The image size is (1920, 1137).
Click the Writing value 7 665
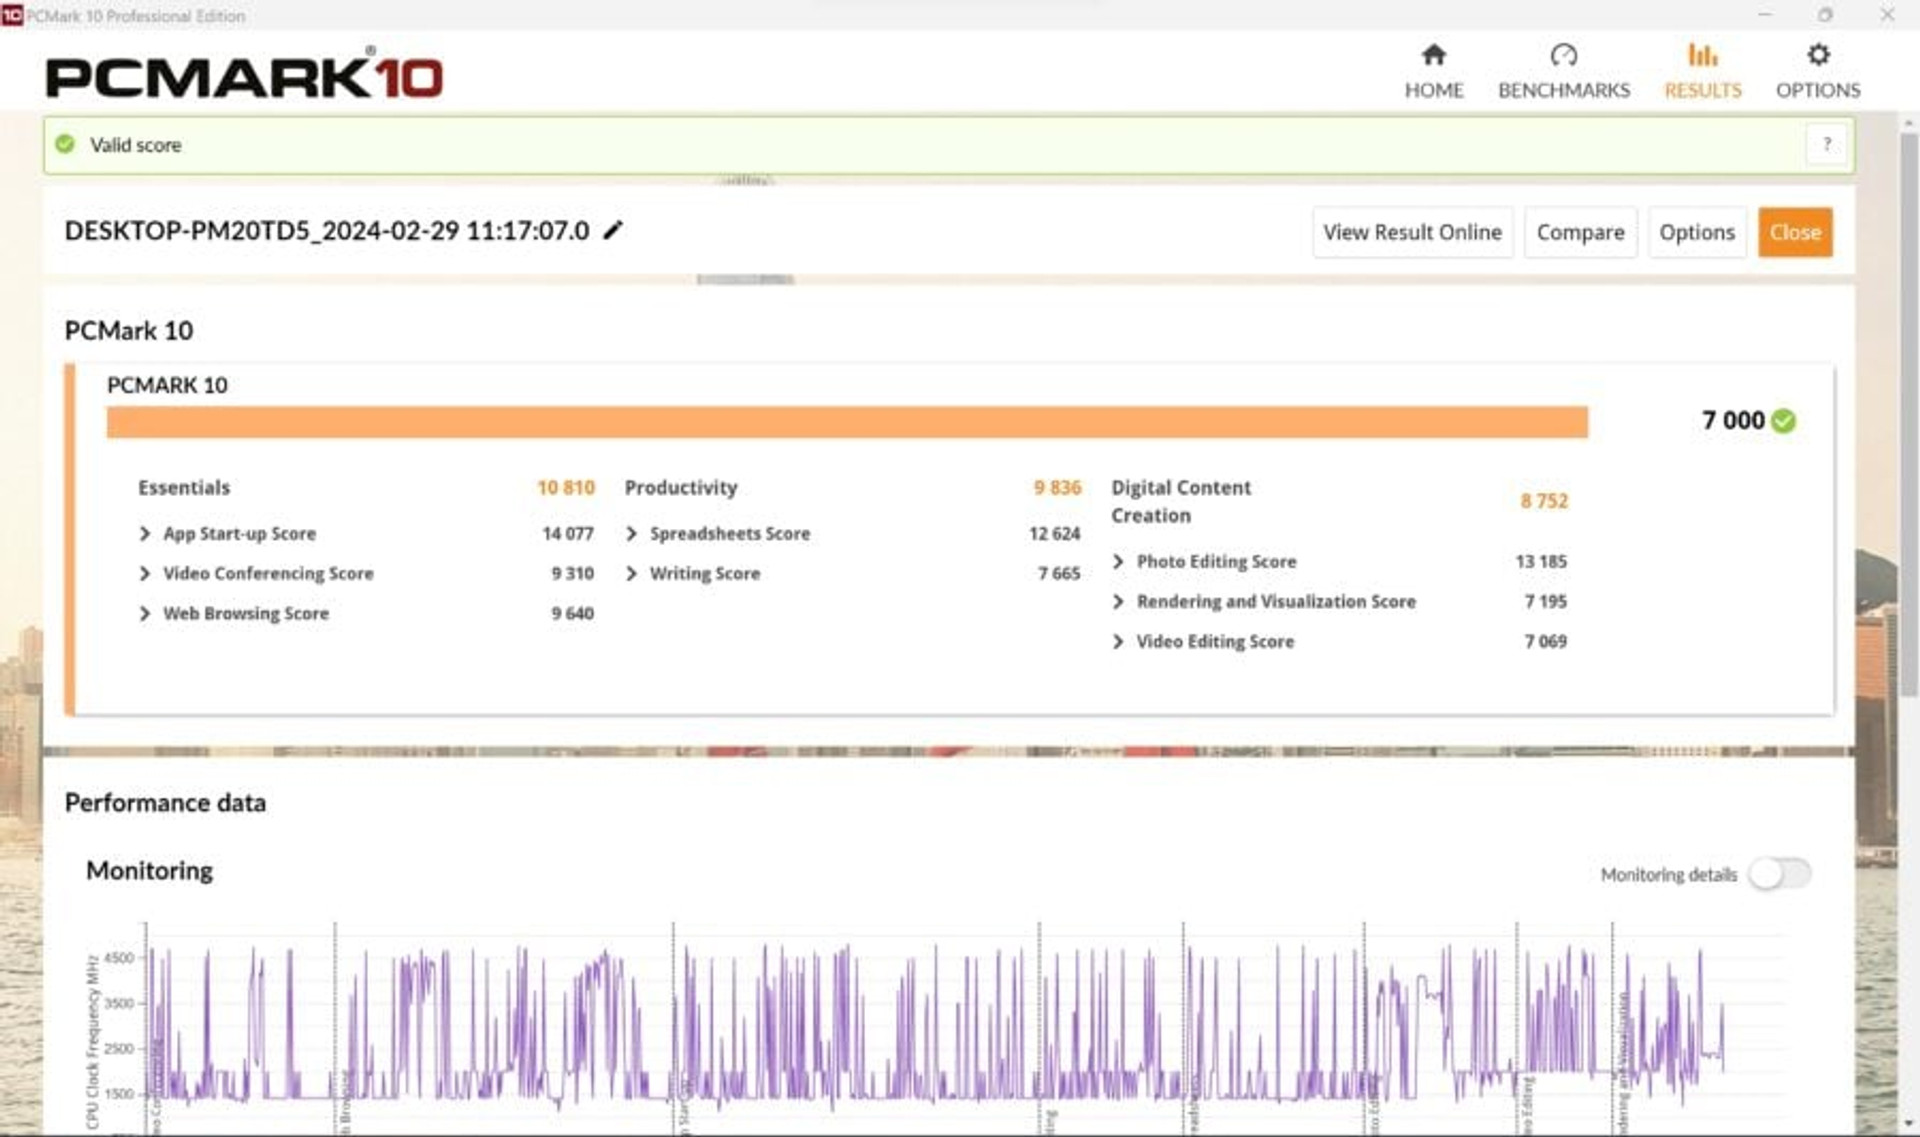[1059, 573]
